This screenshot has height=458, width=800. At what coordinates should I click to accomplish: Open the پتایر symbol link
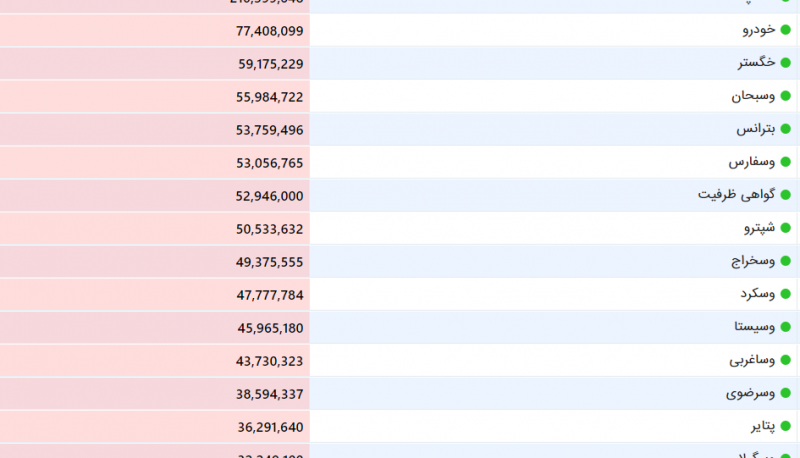click(x=763, y=426)
